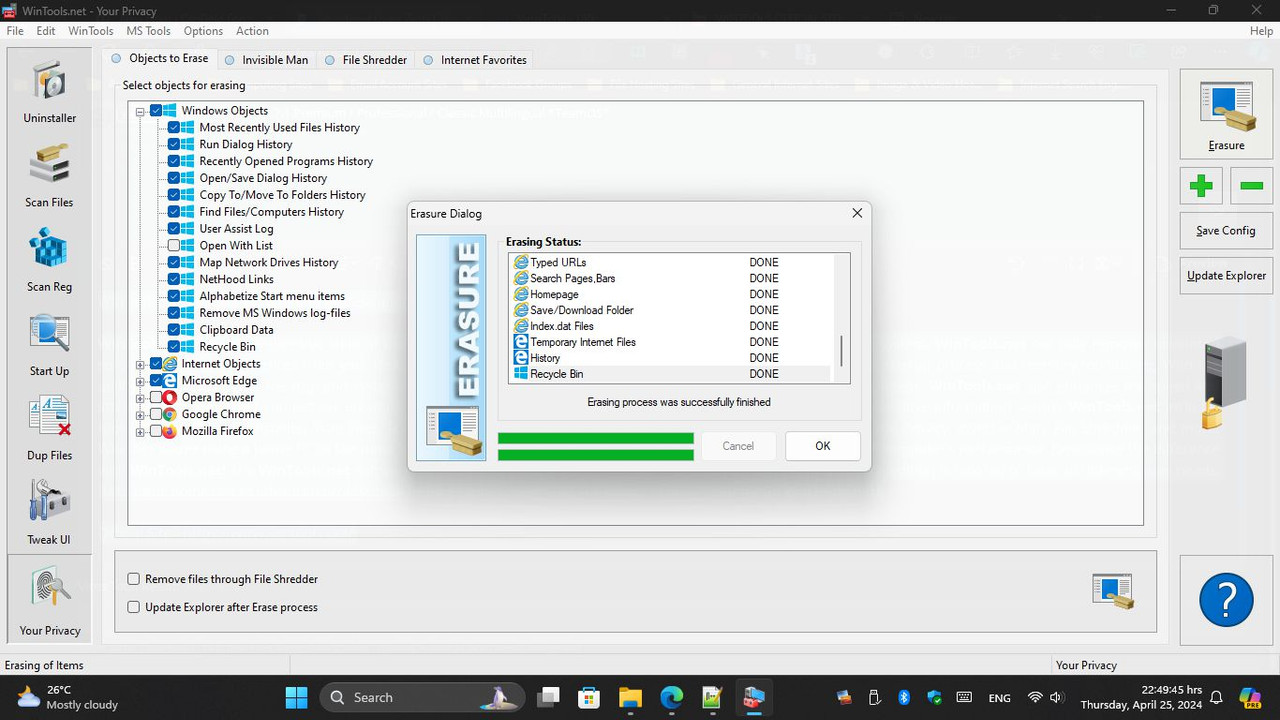Image resolution: width=1280 pixels, height=720 pixels.
Task: Click the blue help question mark
Action: pyautogui.click(x=1226, y=600)
